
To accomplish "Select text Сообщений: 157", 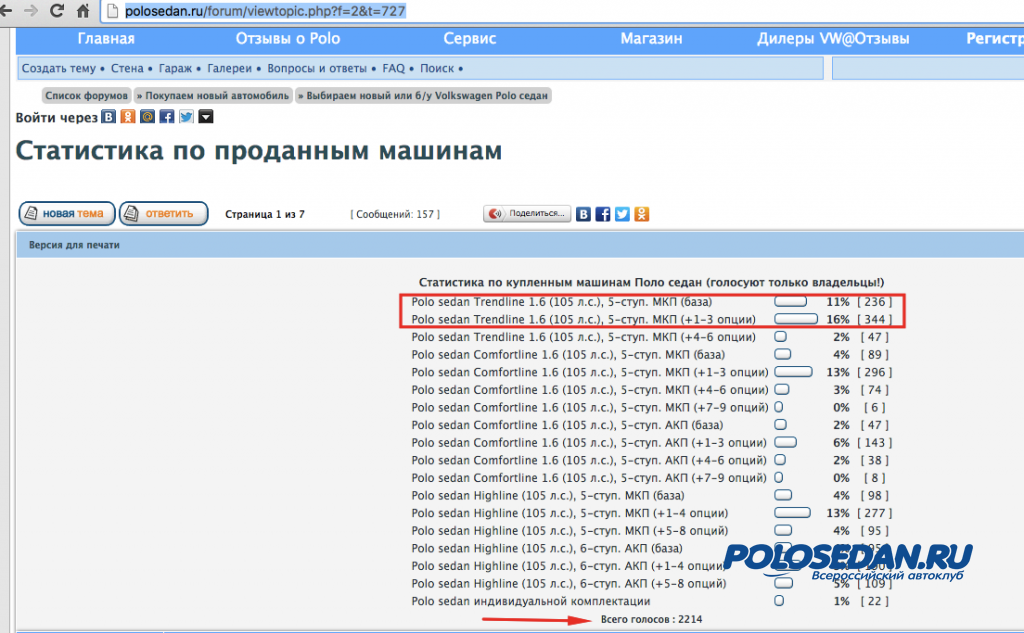I will 395,214.
